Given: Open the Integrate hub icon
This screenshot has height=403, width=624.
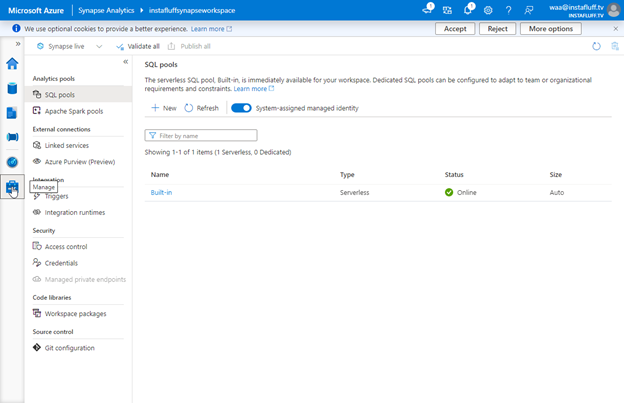Looking at the screenshot, I should point(12,137).
